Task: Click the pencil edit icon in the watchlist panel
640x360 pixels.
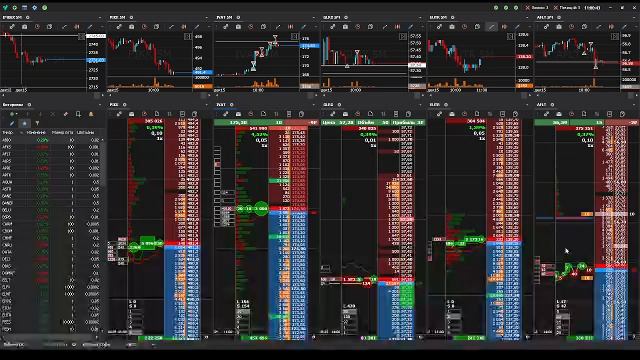Action: 12,123
